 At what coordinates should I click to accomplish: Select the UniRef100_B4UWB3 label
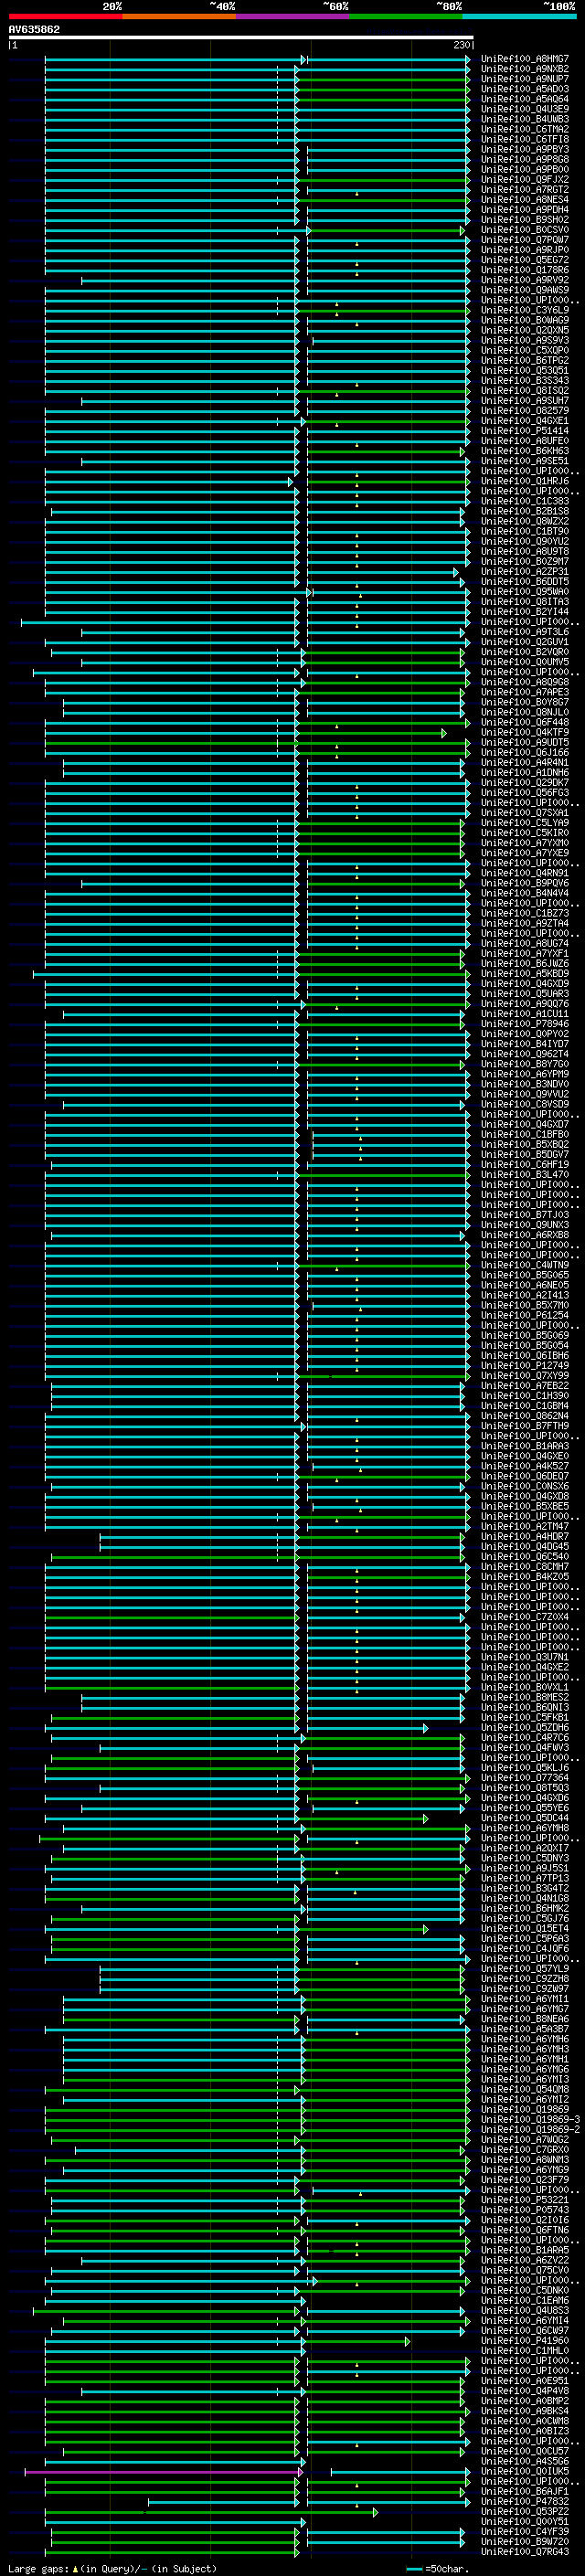(525, 119)
